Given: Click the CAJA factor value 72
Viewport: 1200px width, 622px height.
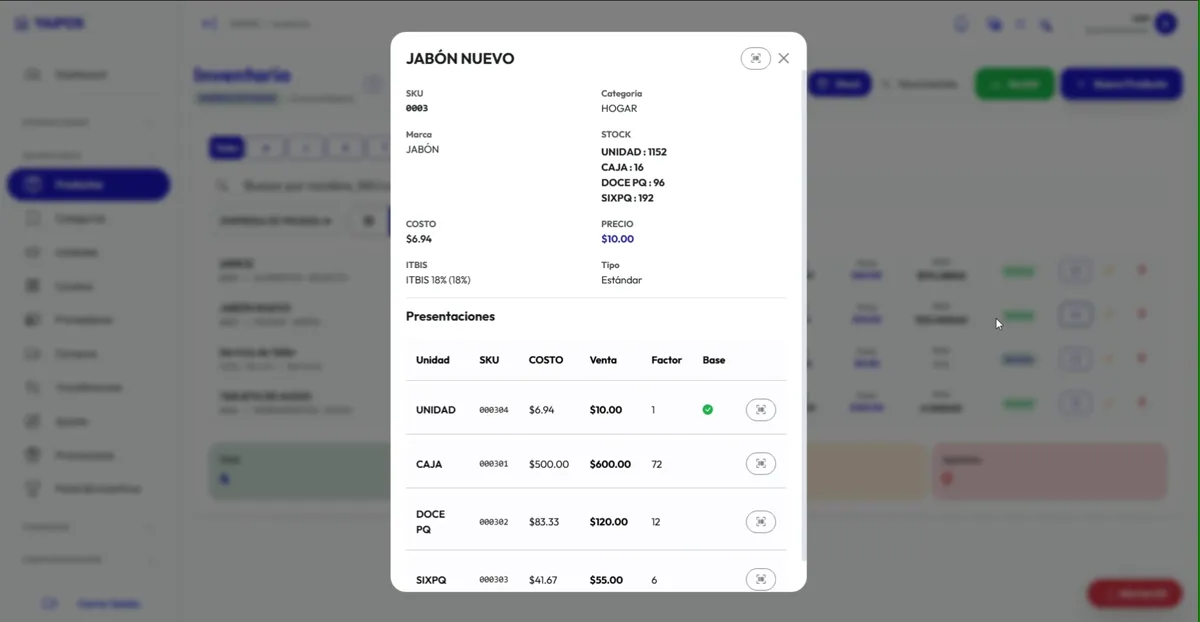Looking at the screenshot, I should point(657,464).
